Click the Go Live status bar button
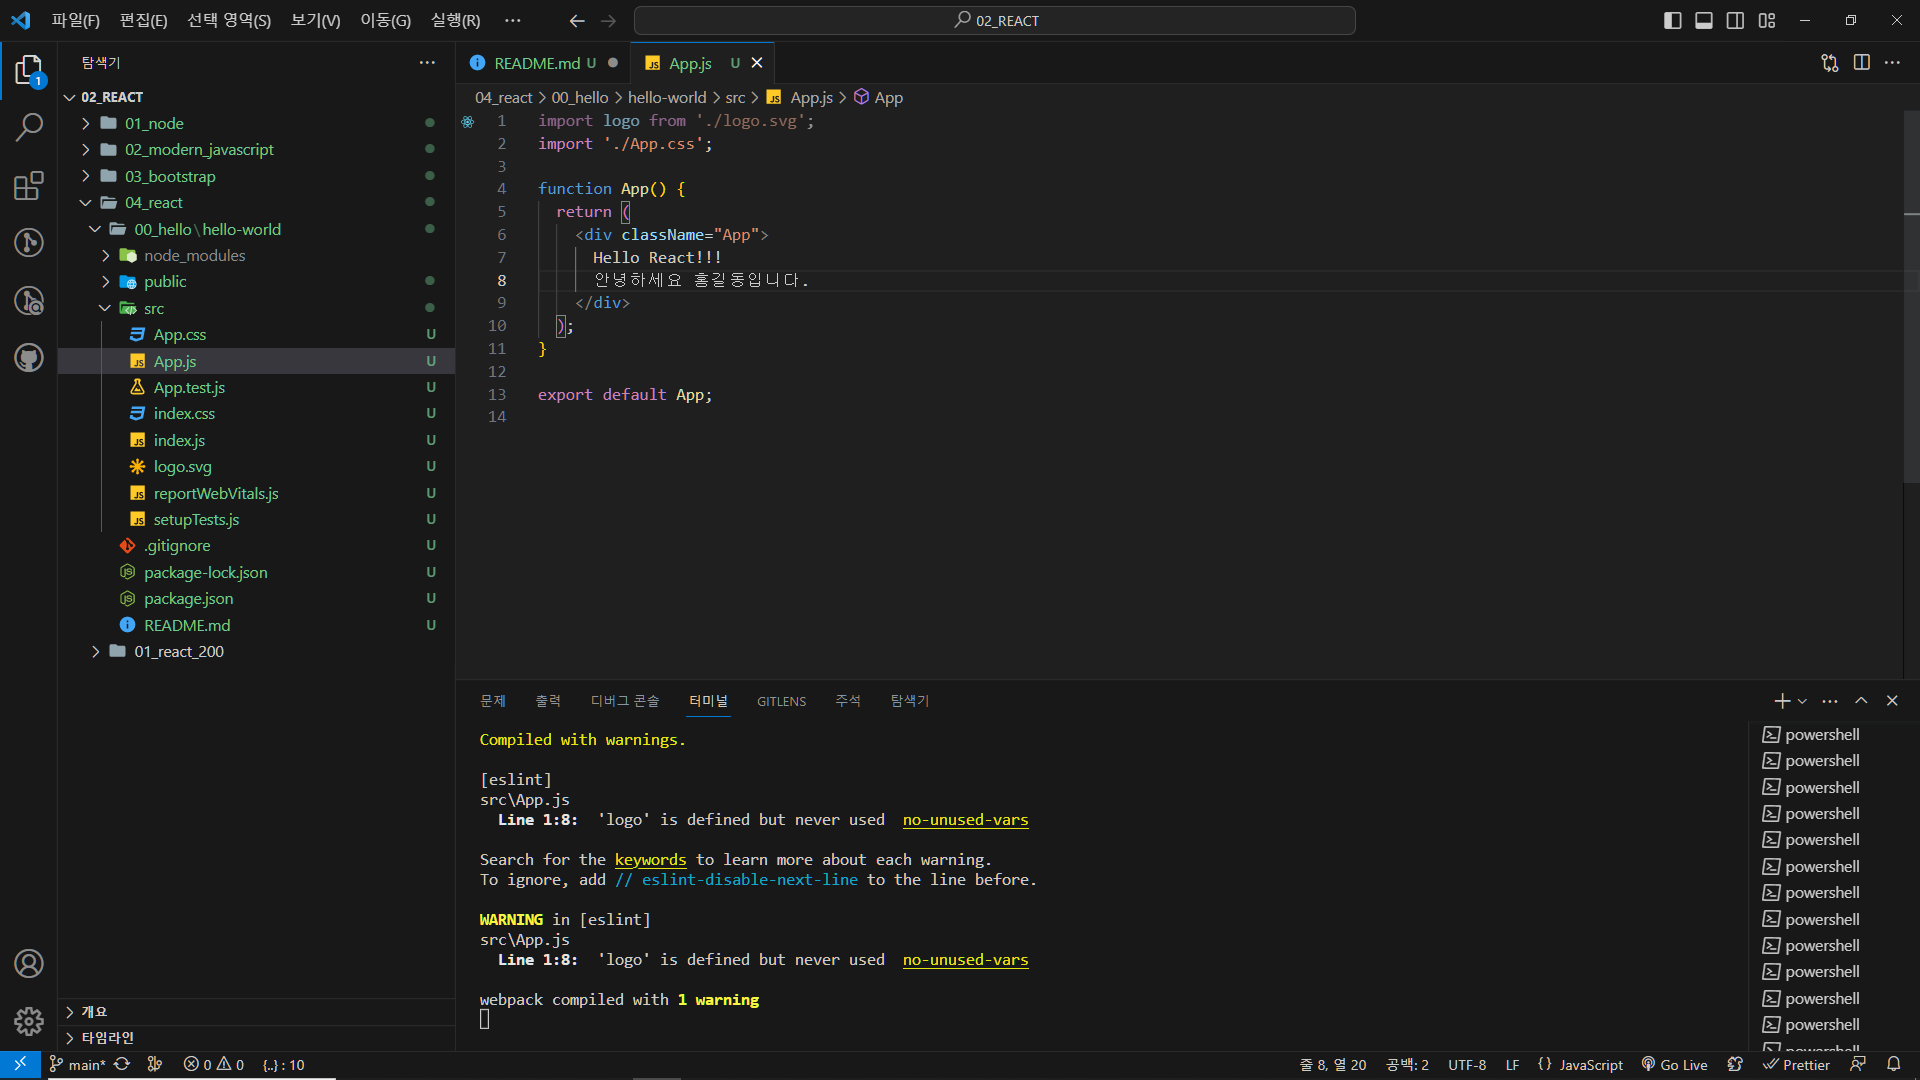The width and height of the screenshot is (1920, 1080). [1675, 1064]
